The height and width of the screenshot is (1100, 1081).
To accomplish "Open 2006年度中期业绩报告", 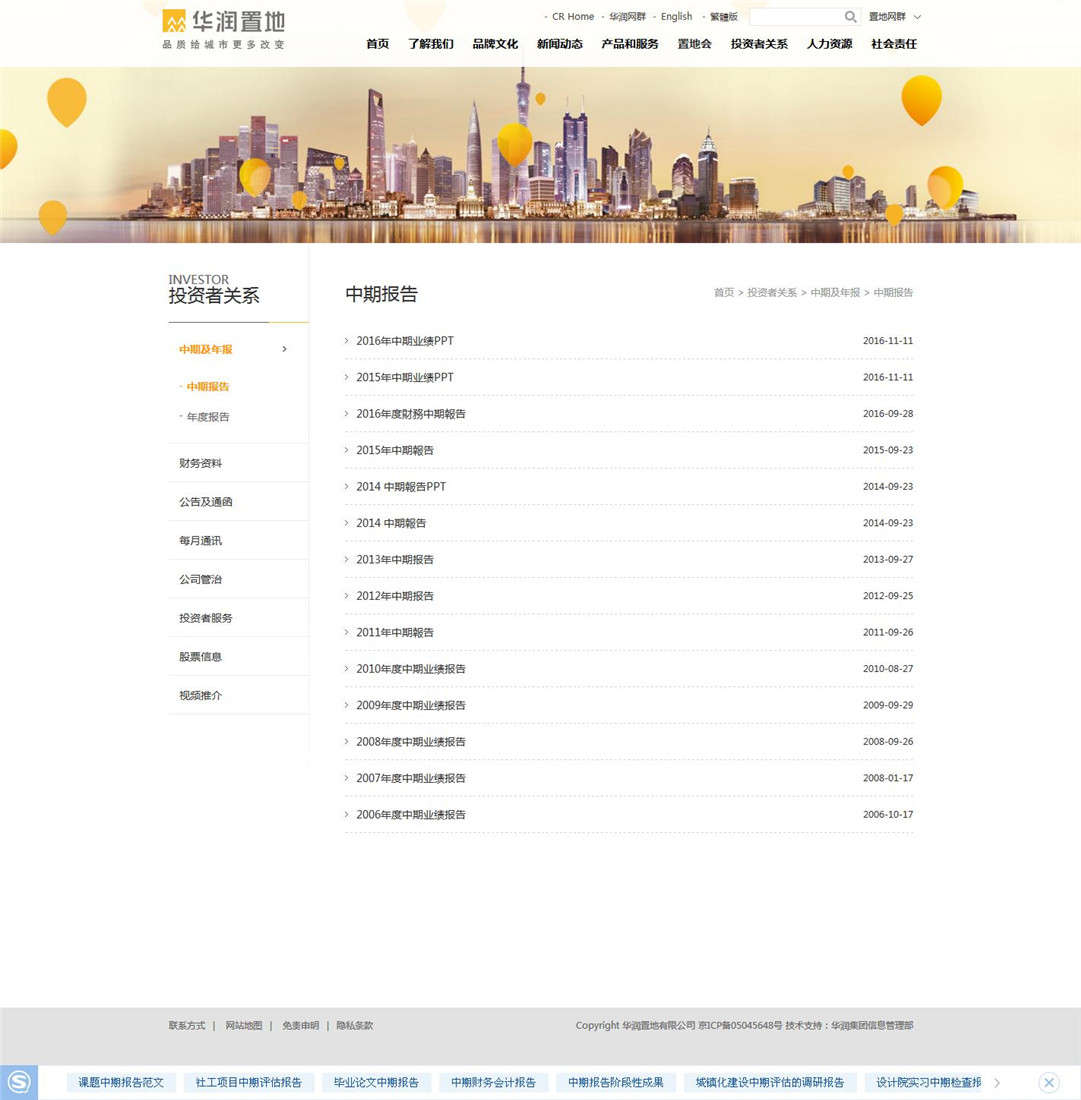I will (x=411, y=814).
